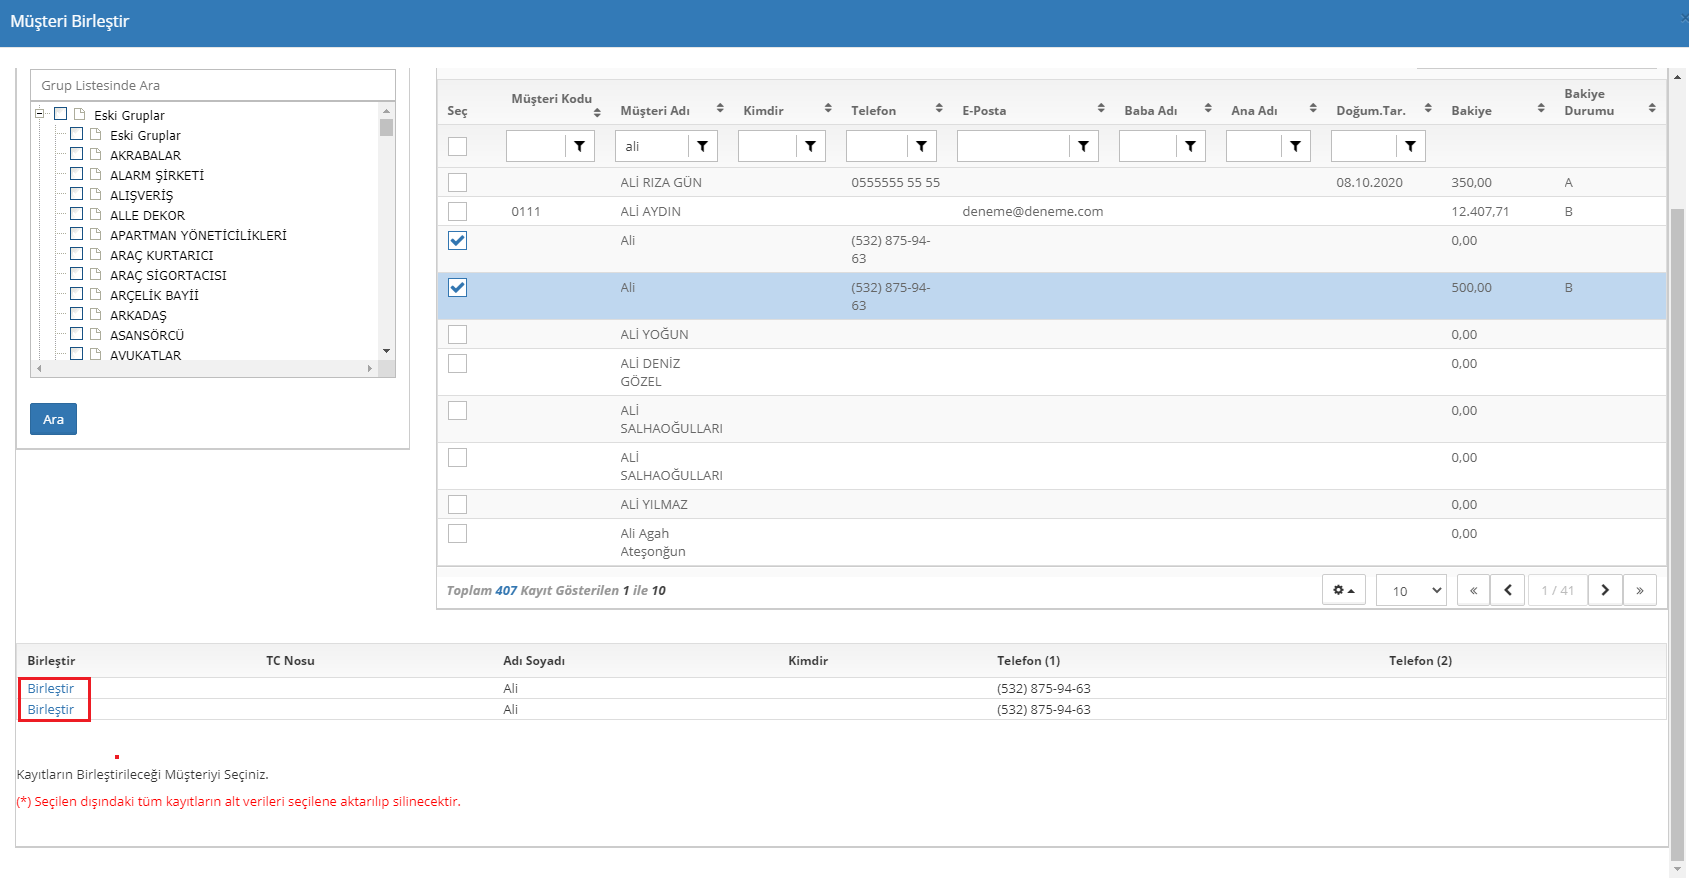Go to previous page arrow
The image size is (1689, 889).
(1508, 590)
